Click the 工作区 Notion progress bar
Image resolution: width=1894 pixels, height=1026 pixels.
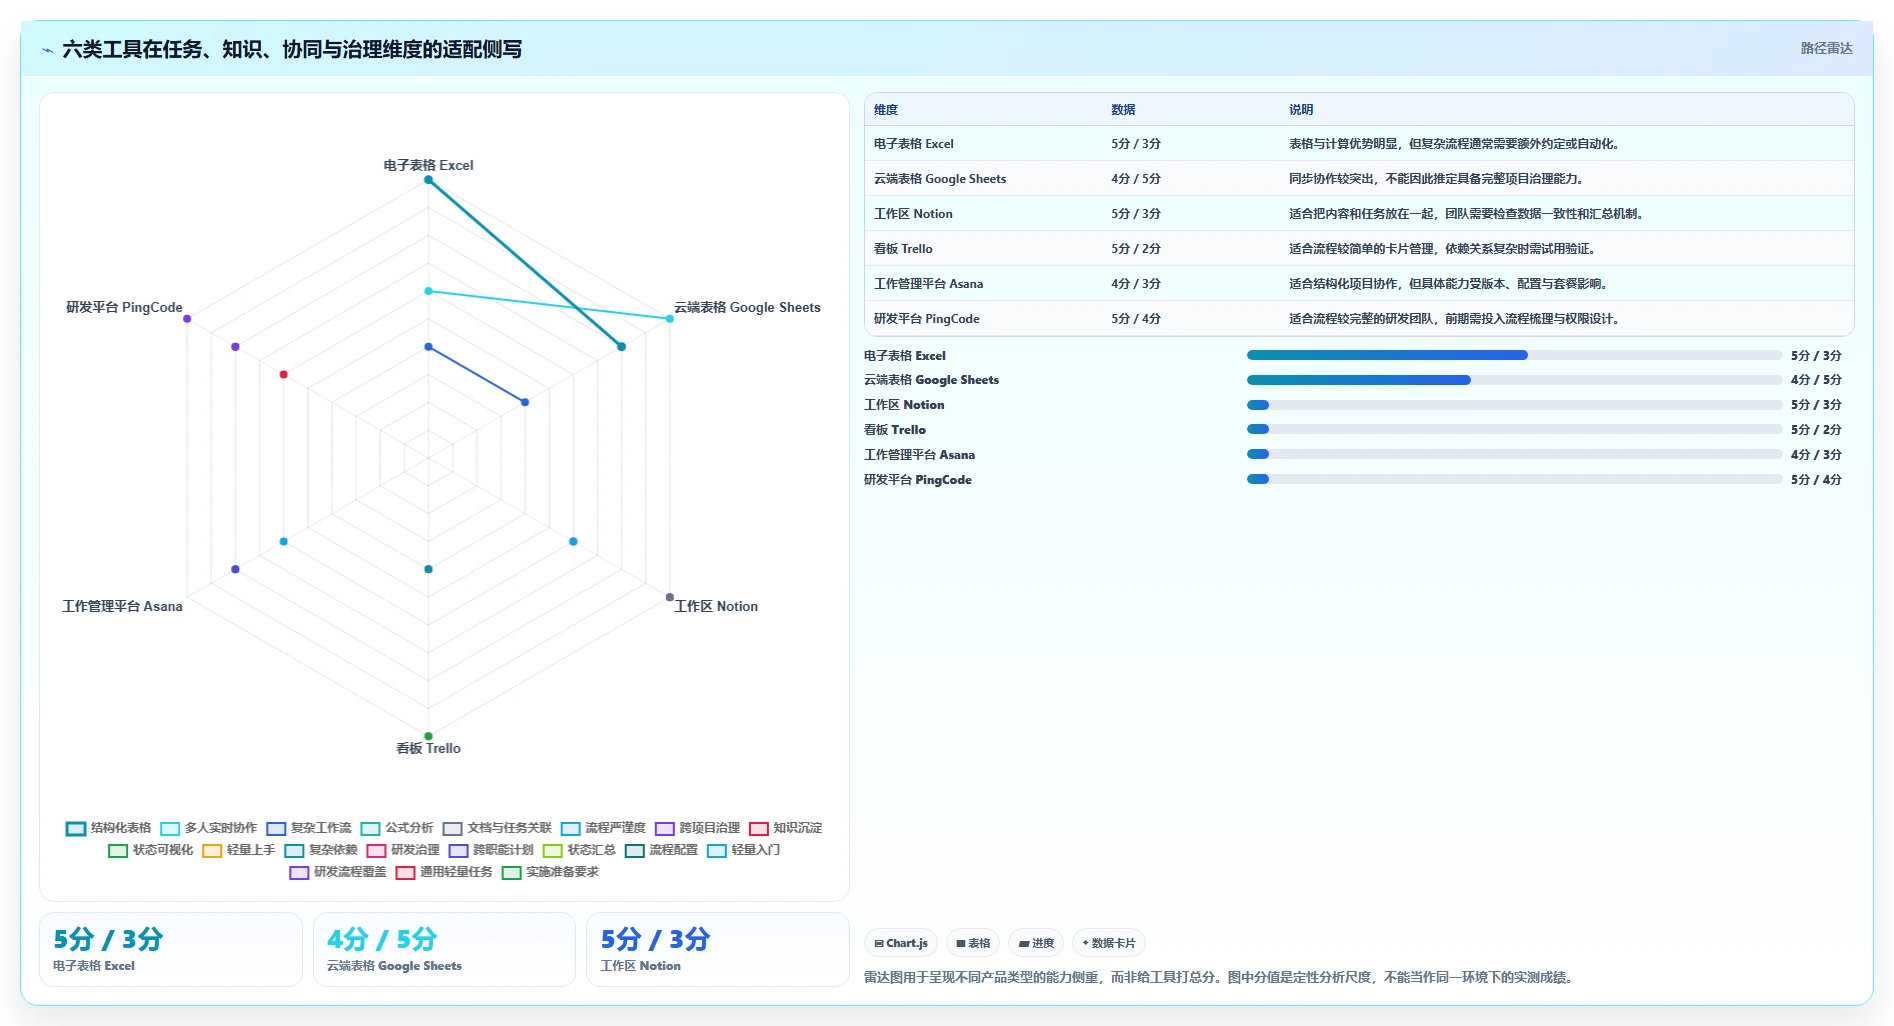coord(1514,405)
